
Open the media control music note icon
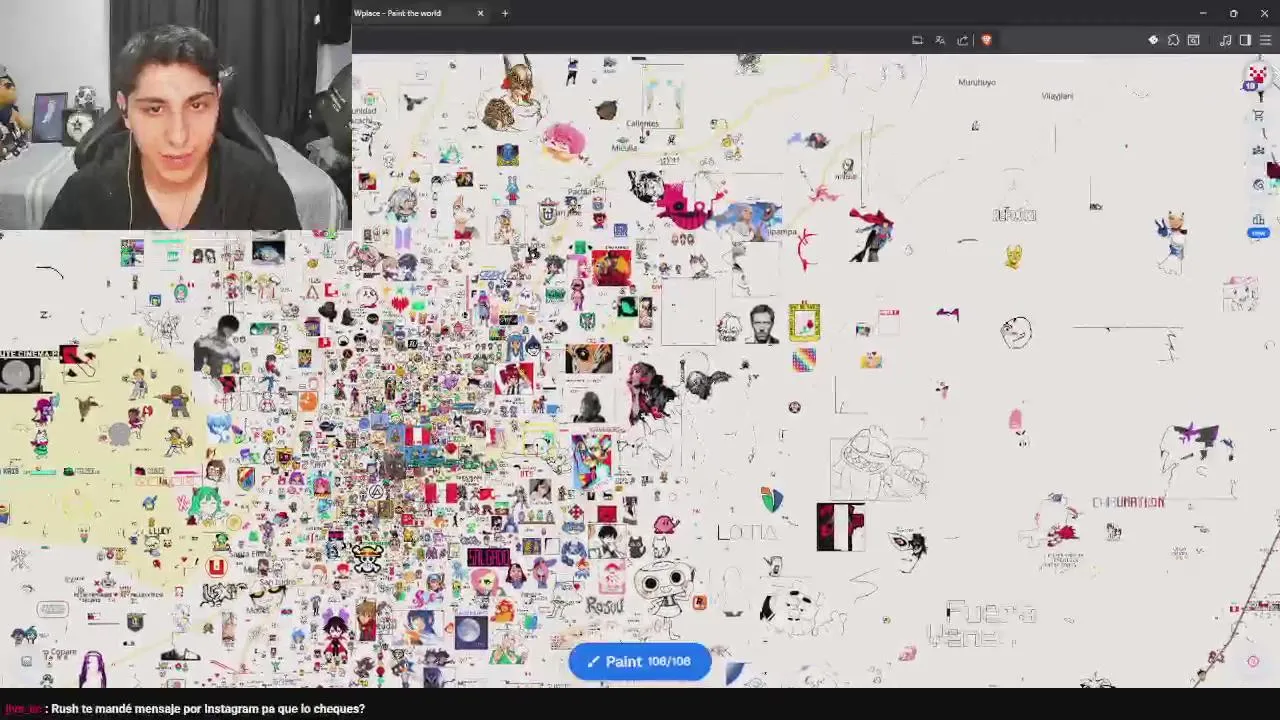pos(1225,40)
